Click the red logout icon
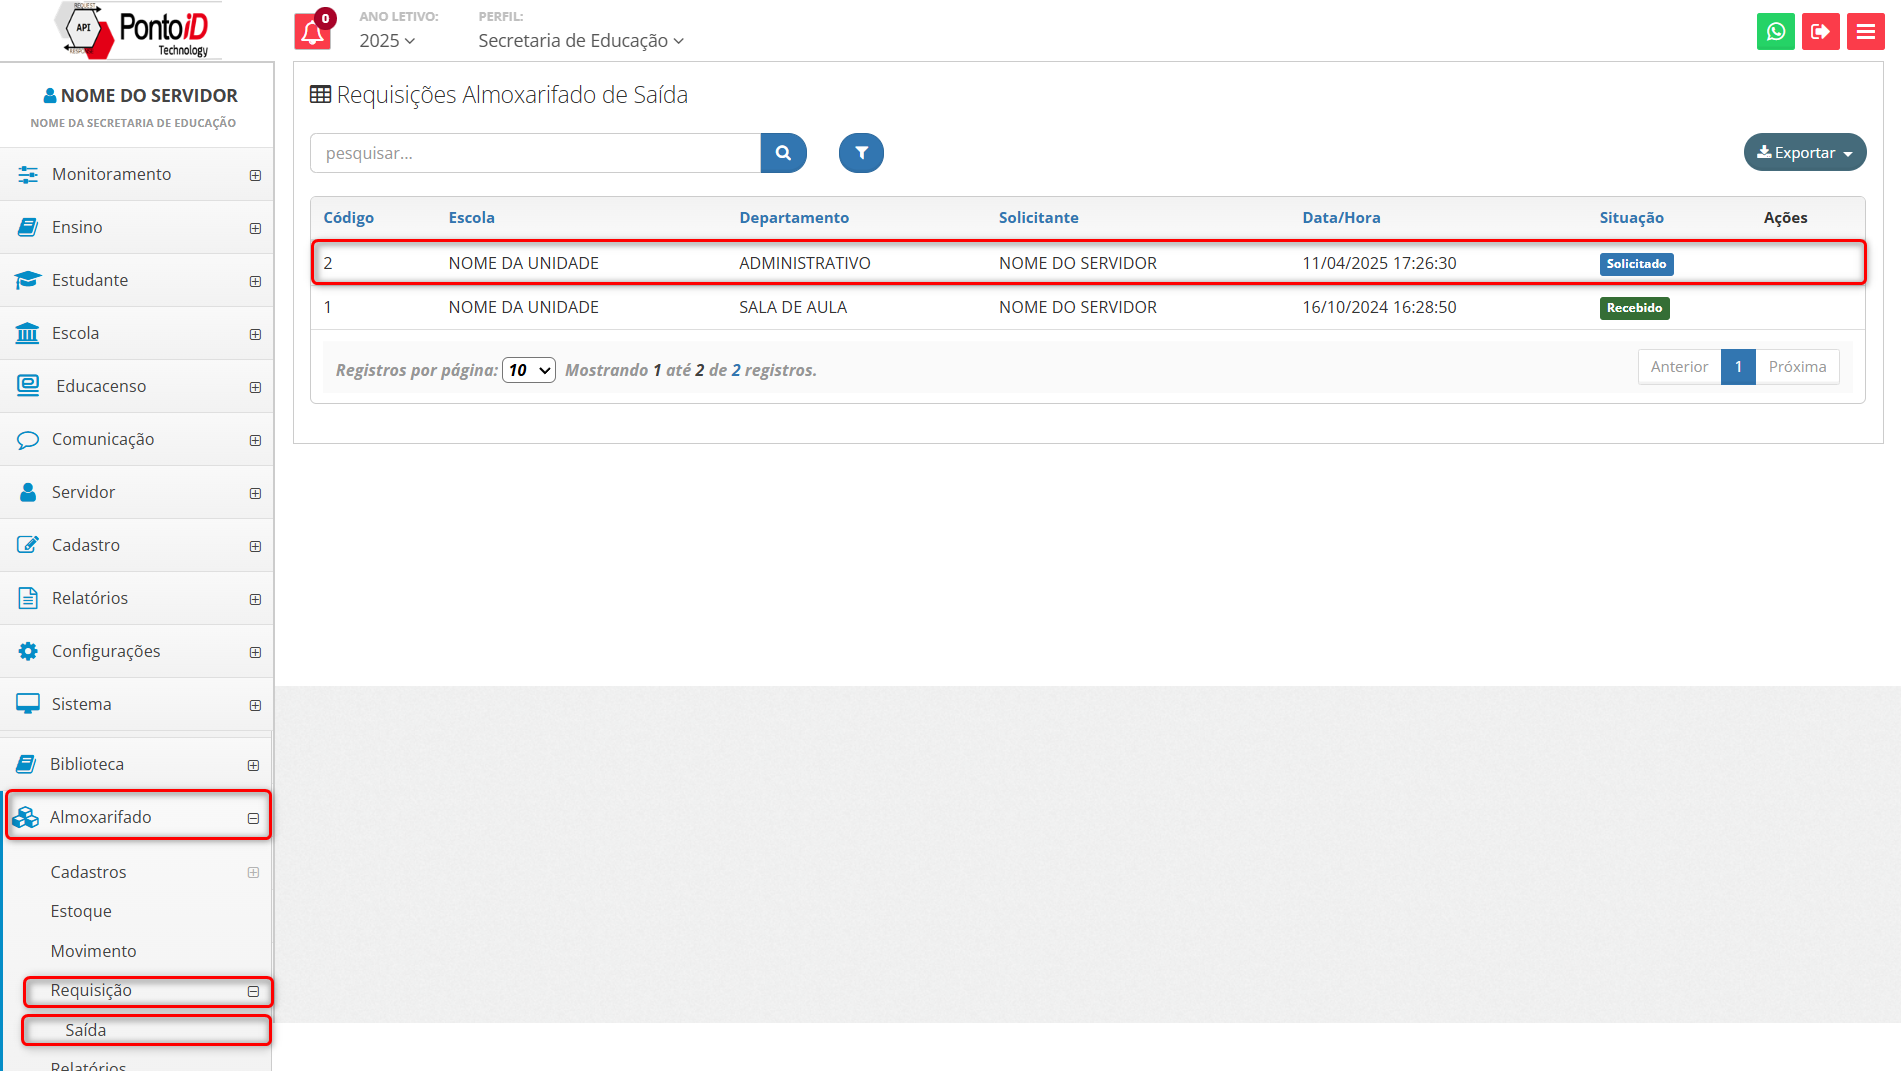 pos(1821,32)
